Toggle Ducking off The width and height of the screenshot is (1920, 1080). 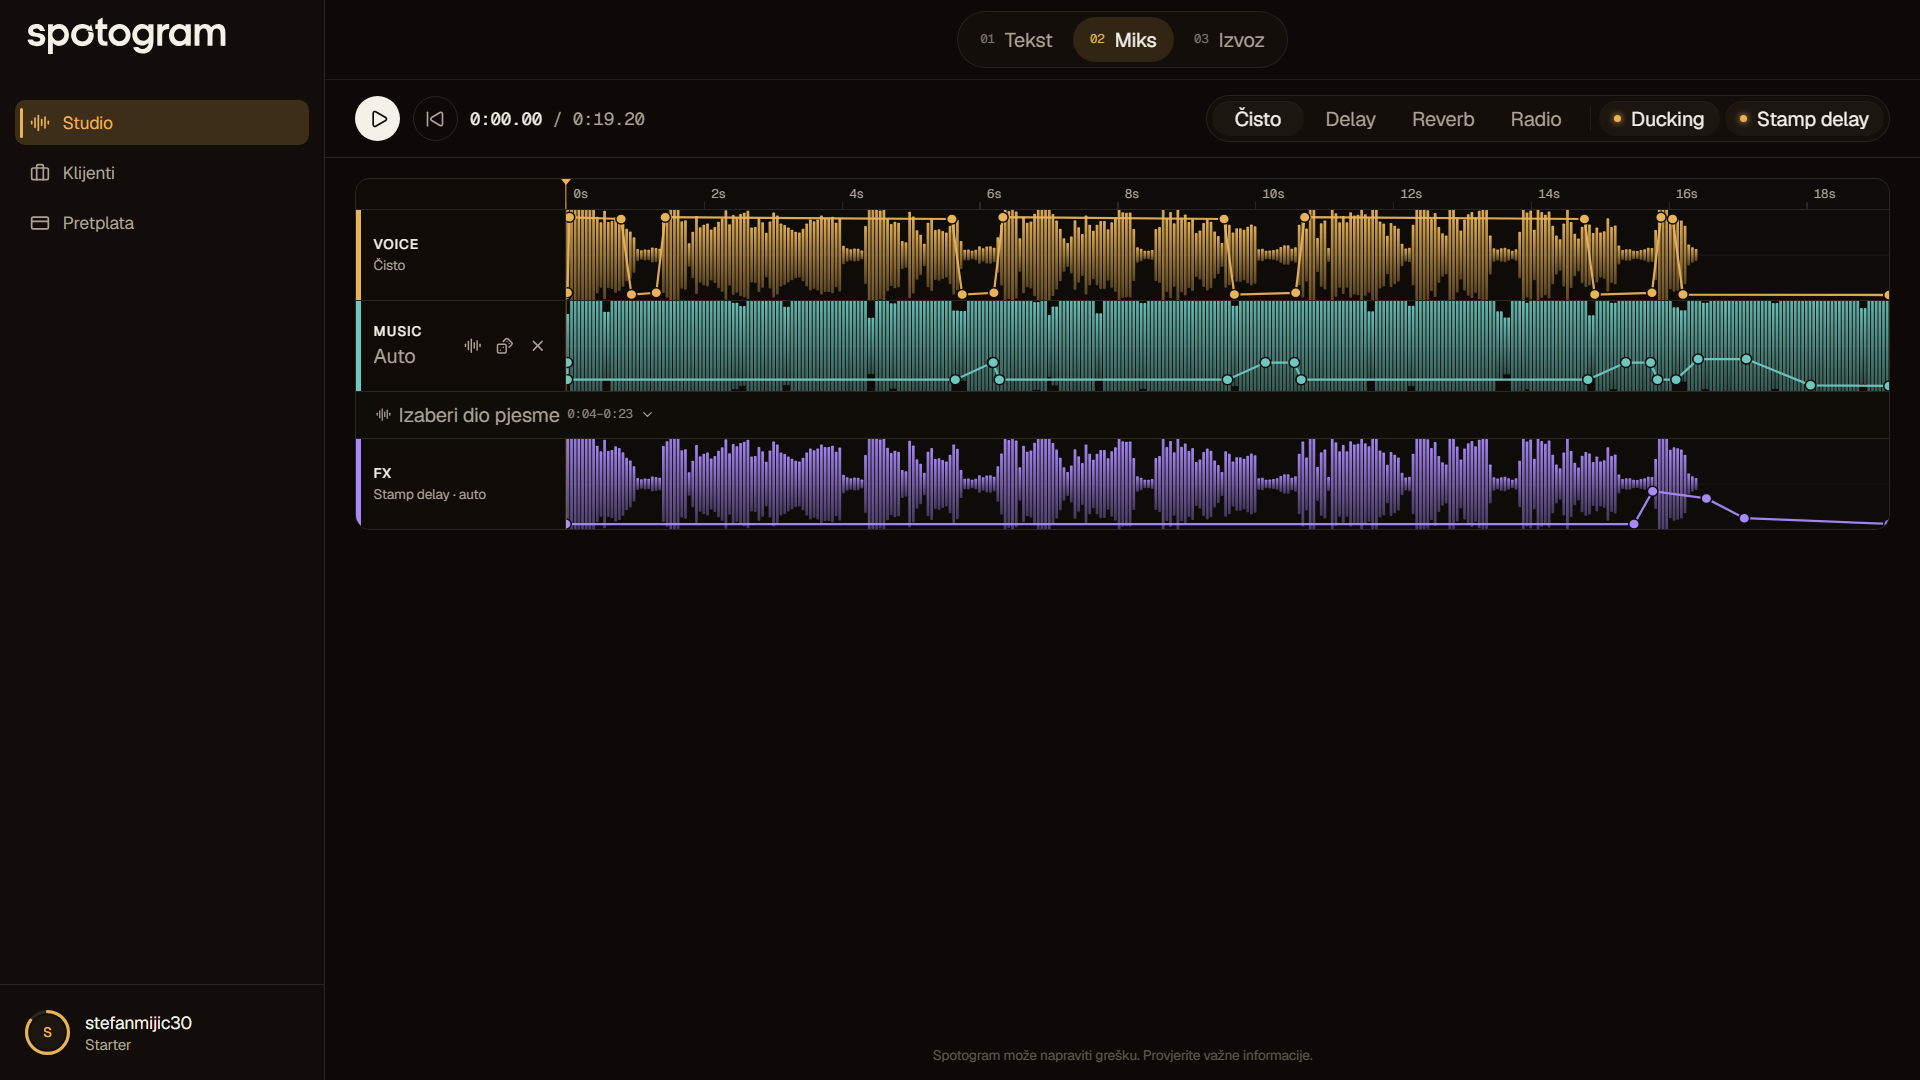tap(1658, 119)
